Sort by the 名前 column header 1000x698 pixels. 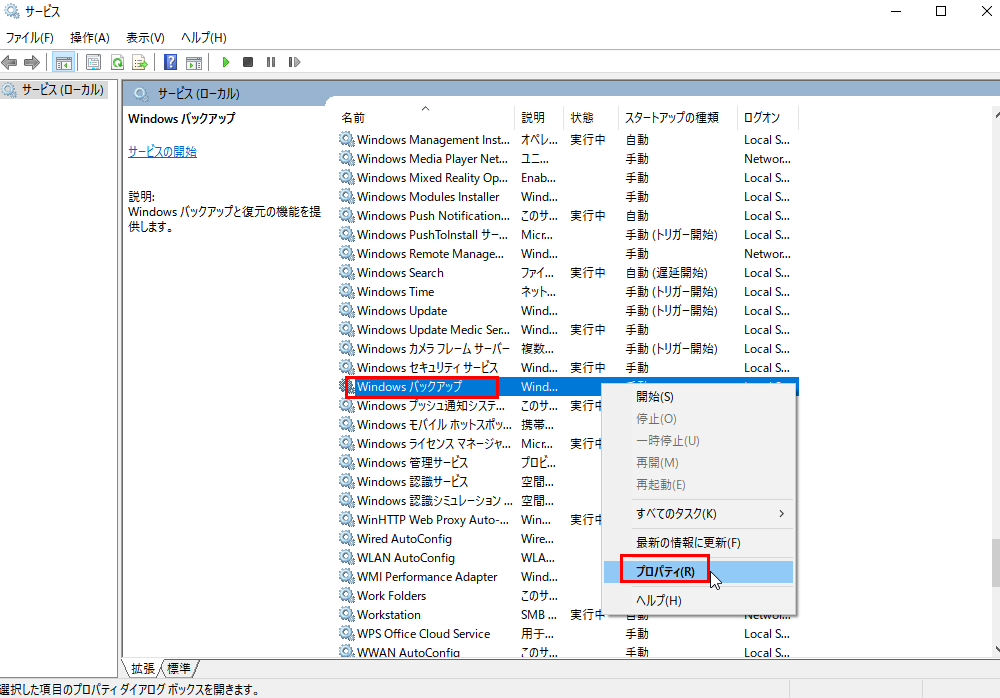[425, 117]
